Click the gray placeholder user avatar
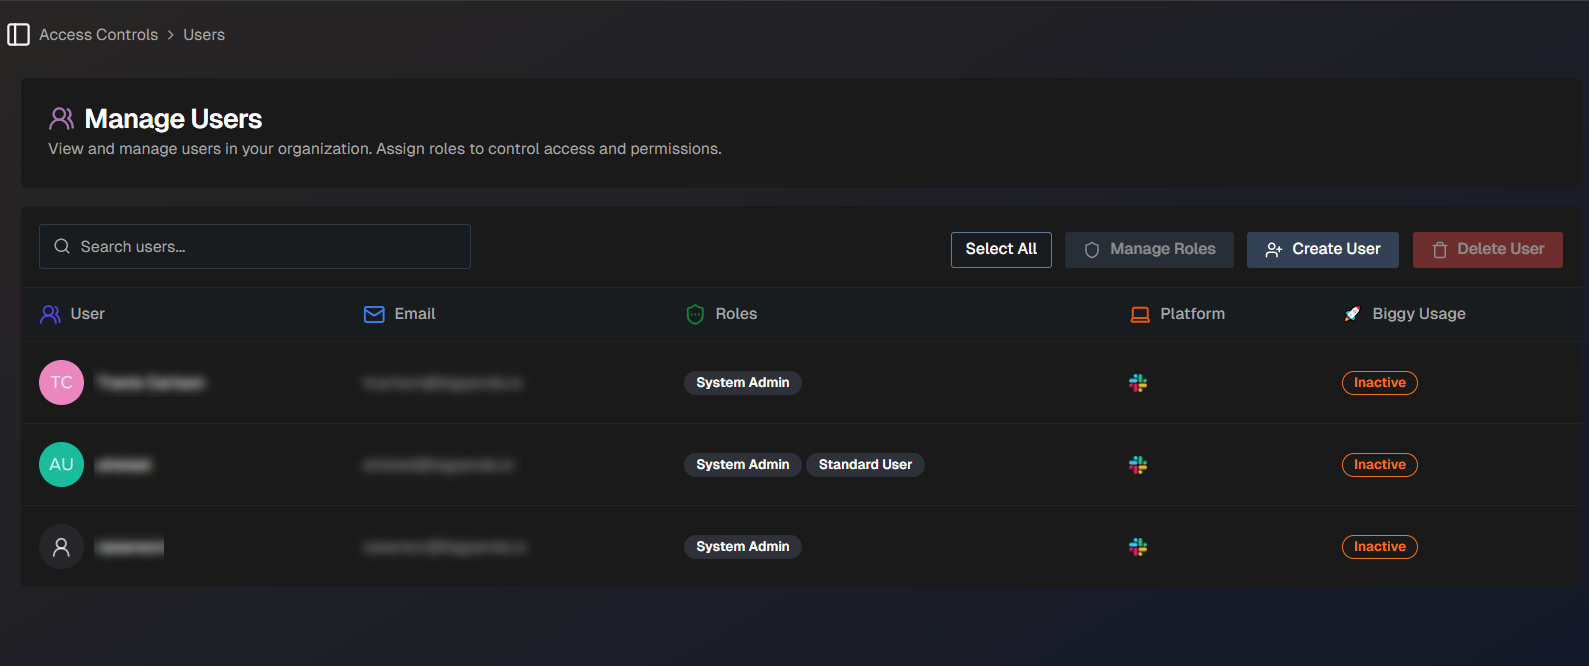 click(61, 547)
